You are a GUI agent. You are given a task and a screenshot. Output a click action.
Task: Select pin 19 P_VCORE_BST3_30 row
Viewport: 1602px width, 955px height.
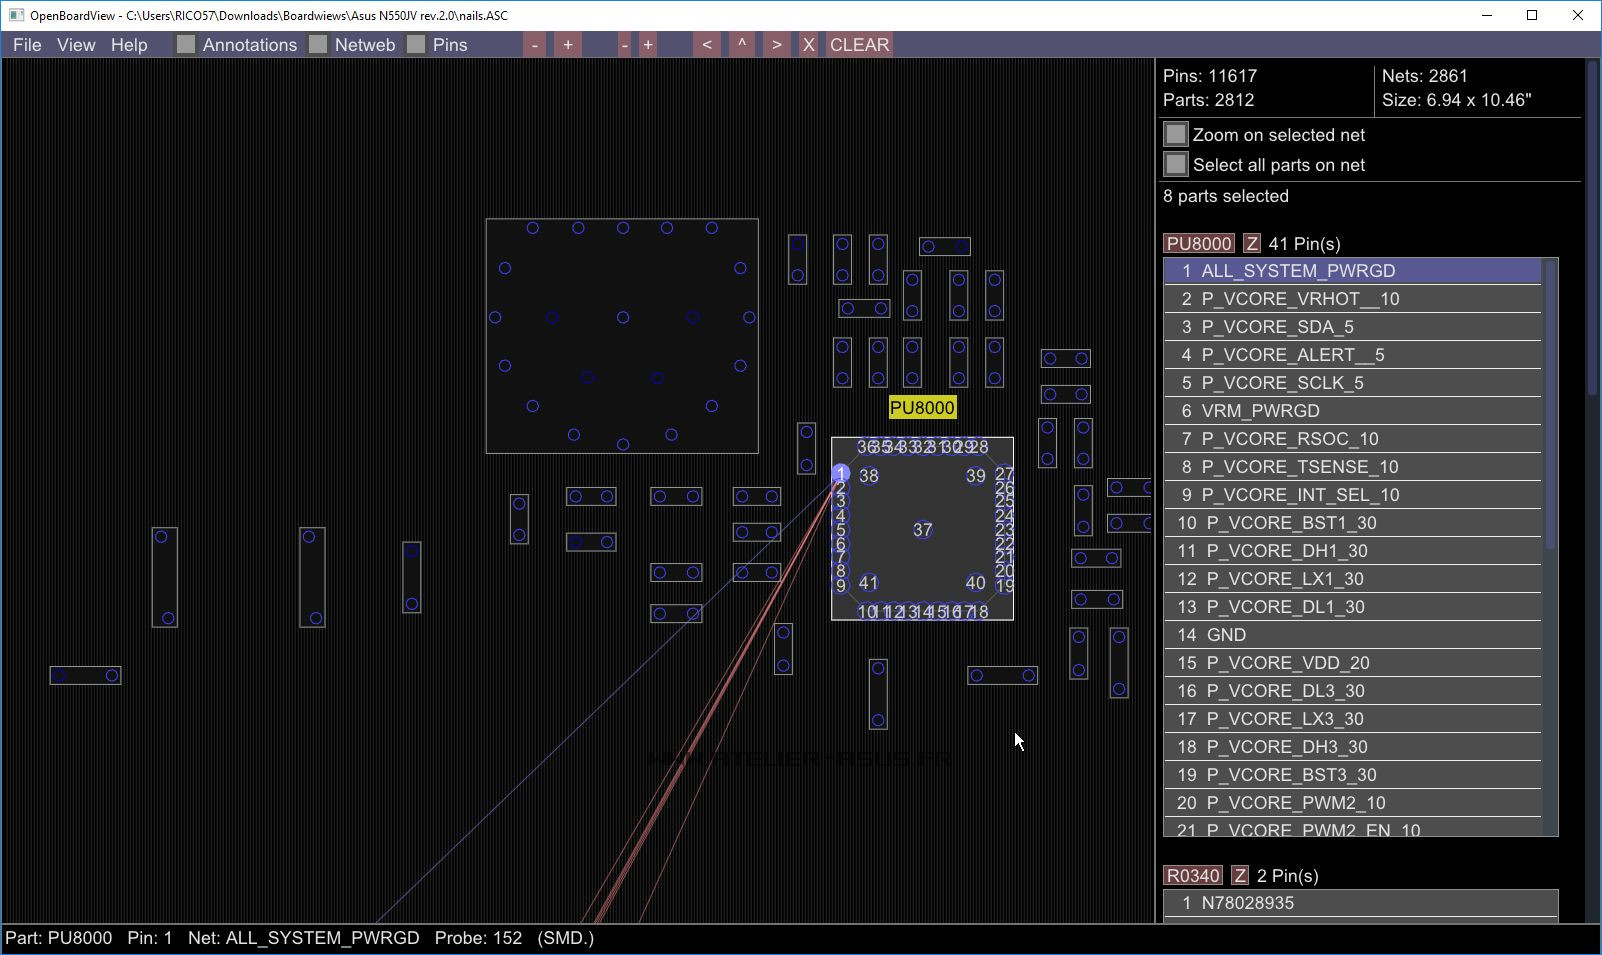click(1353, 775)
